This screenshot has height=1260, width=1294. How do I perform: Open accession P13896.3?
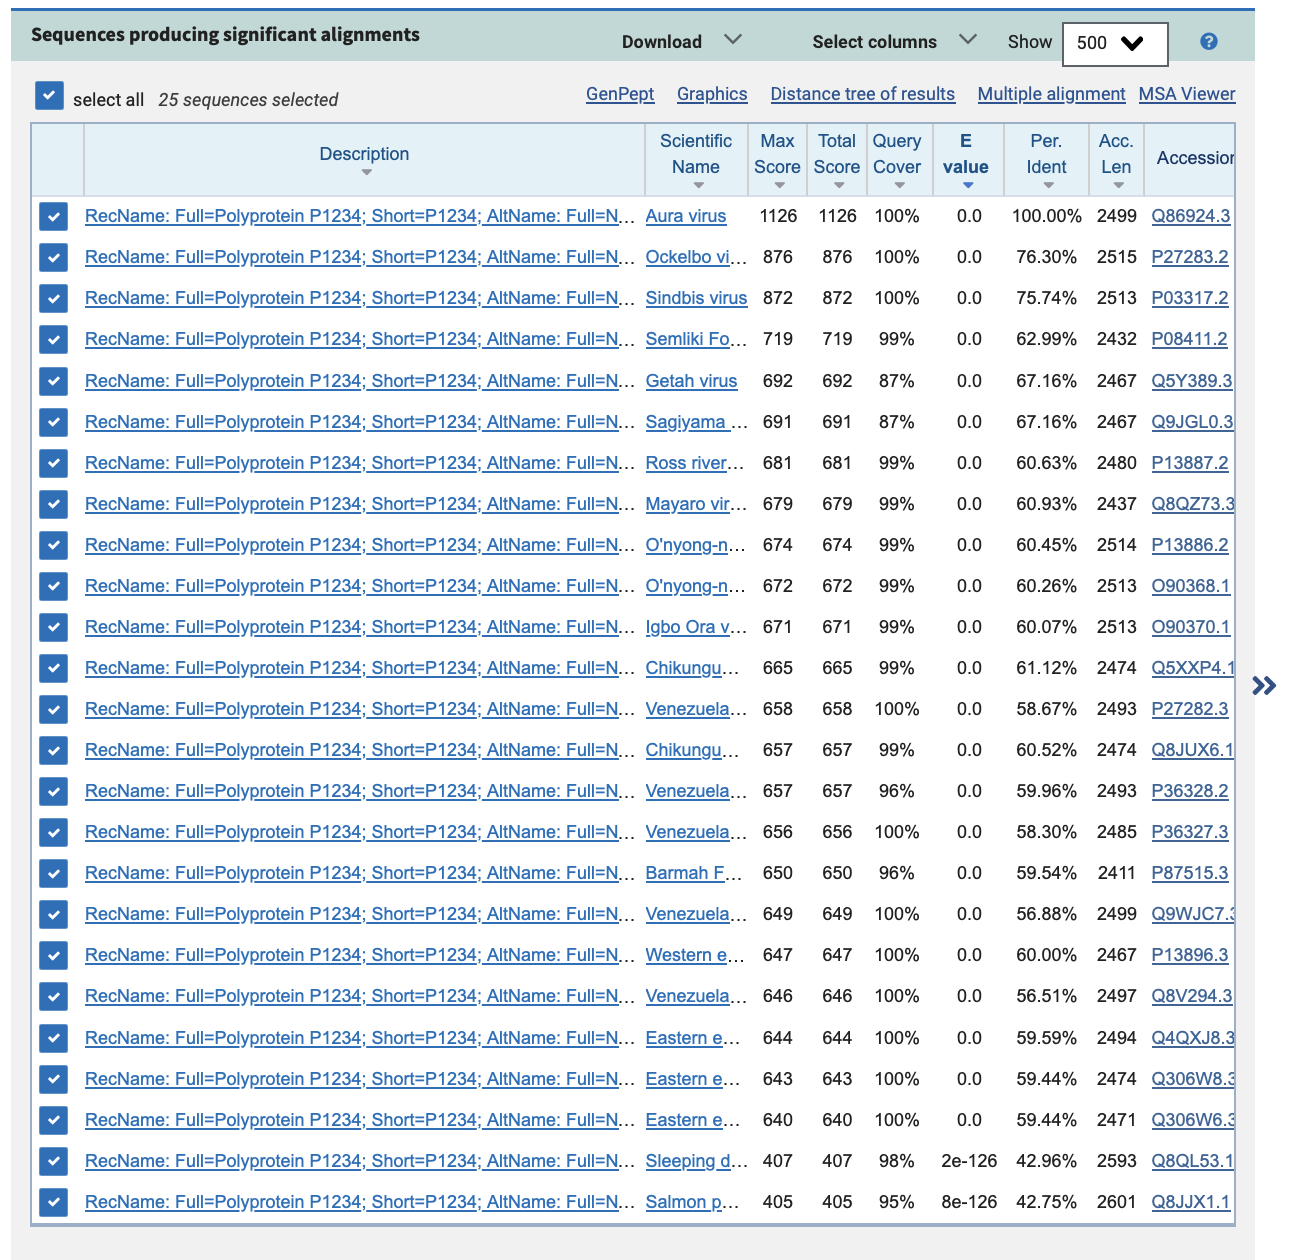(x=1190, y=955)
